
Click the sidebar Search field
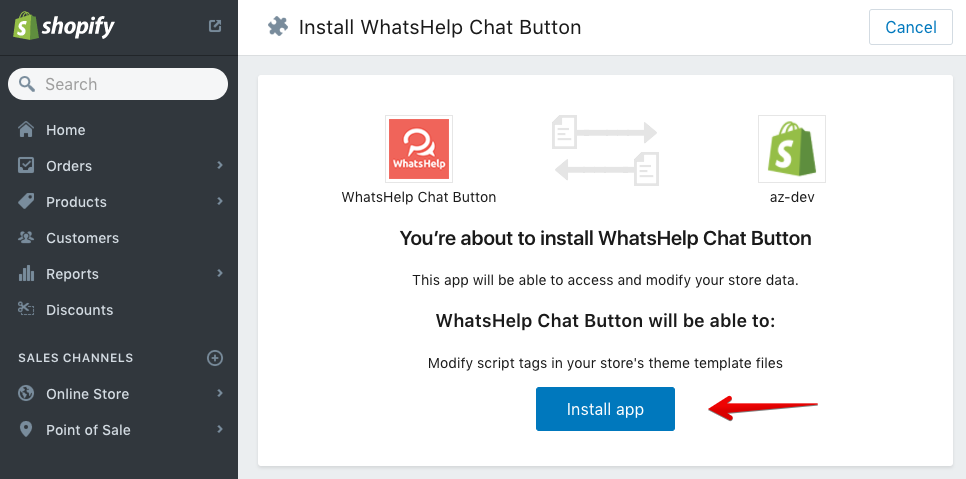pos(118,84)
